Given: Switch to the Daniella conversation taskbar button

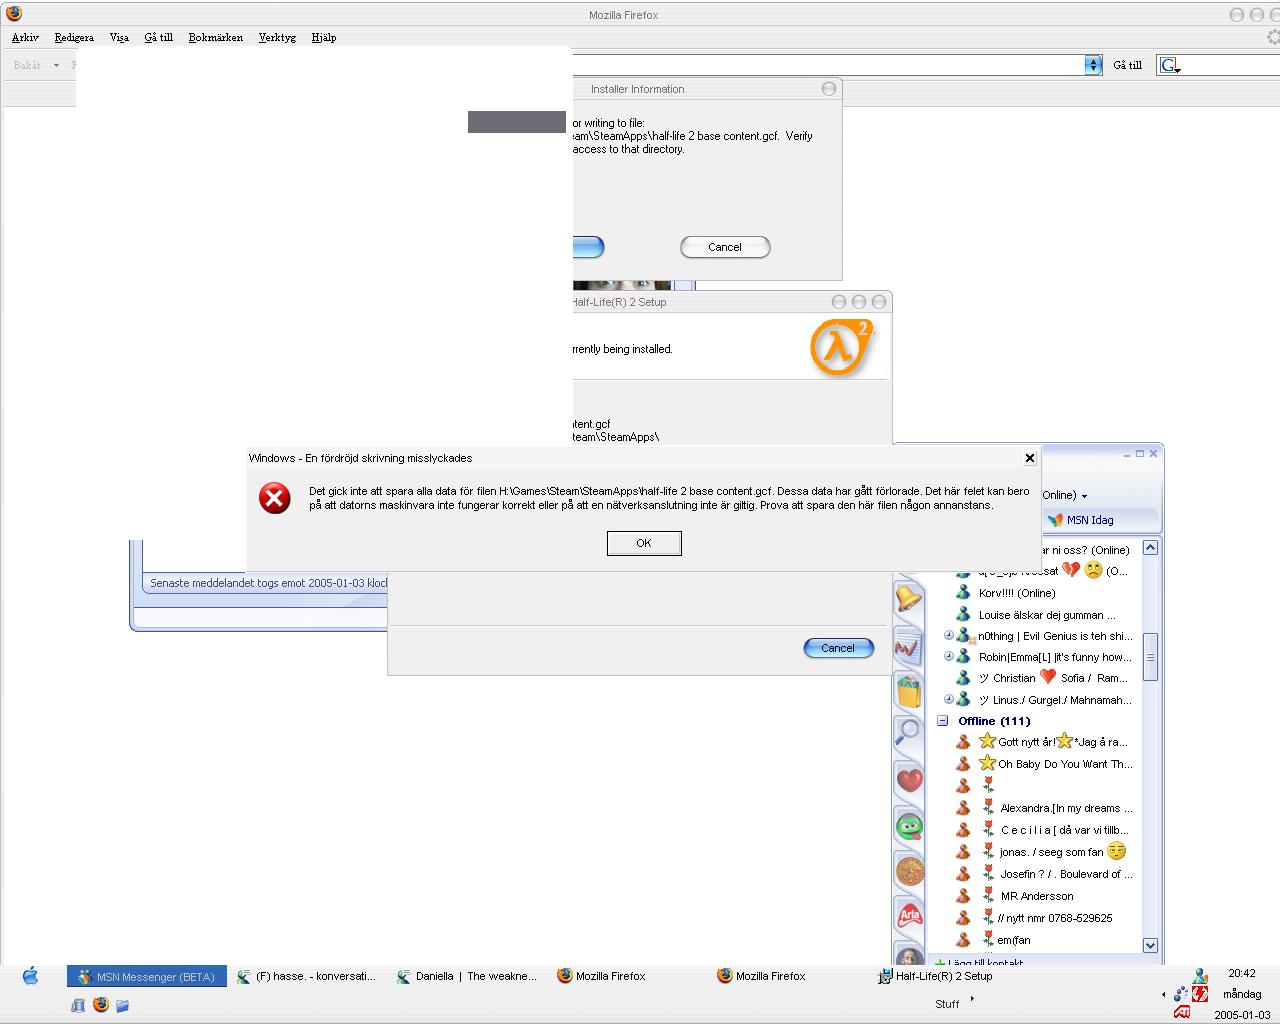Looking at the screenshot, I should point(467,977).
